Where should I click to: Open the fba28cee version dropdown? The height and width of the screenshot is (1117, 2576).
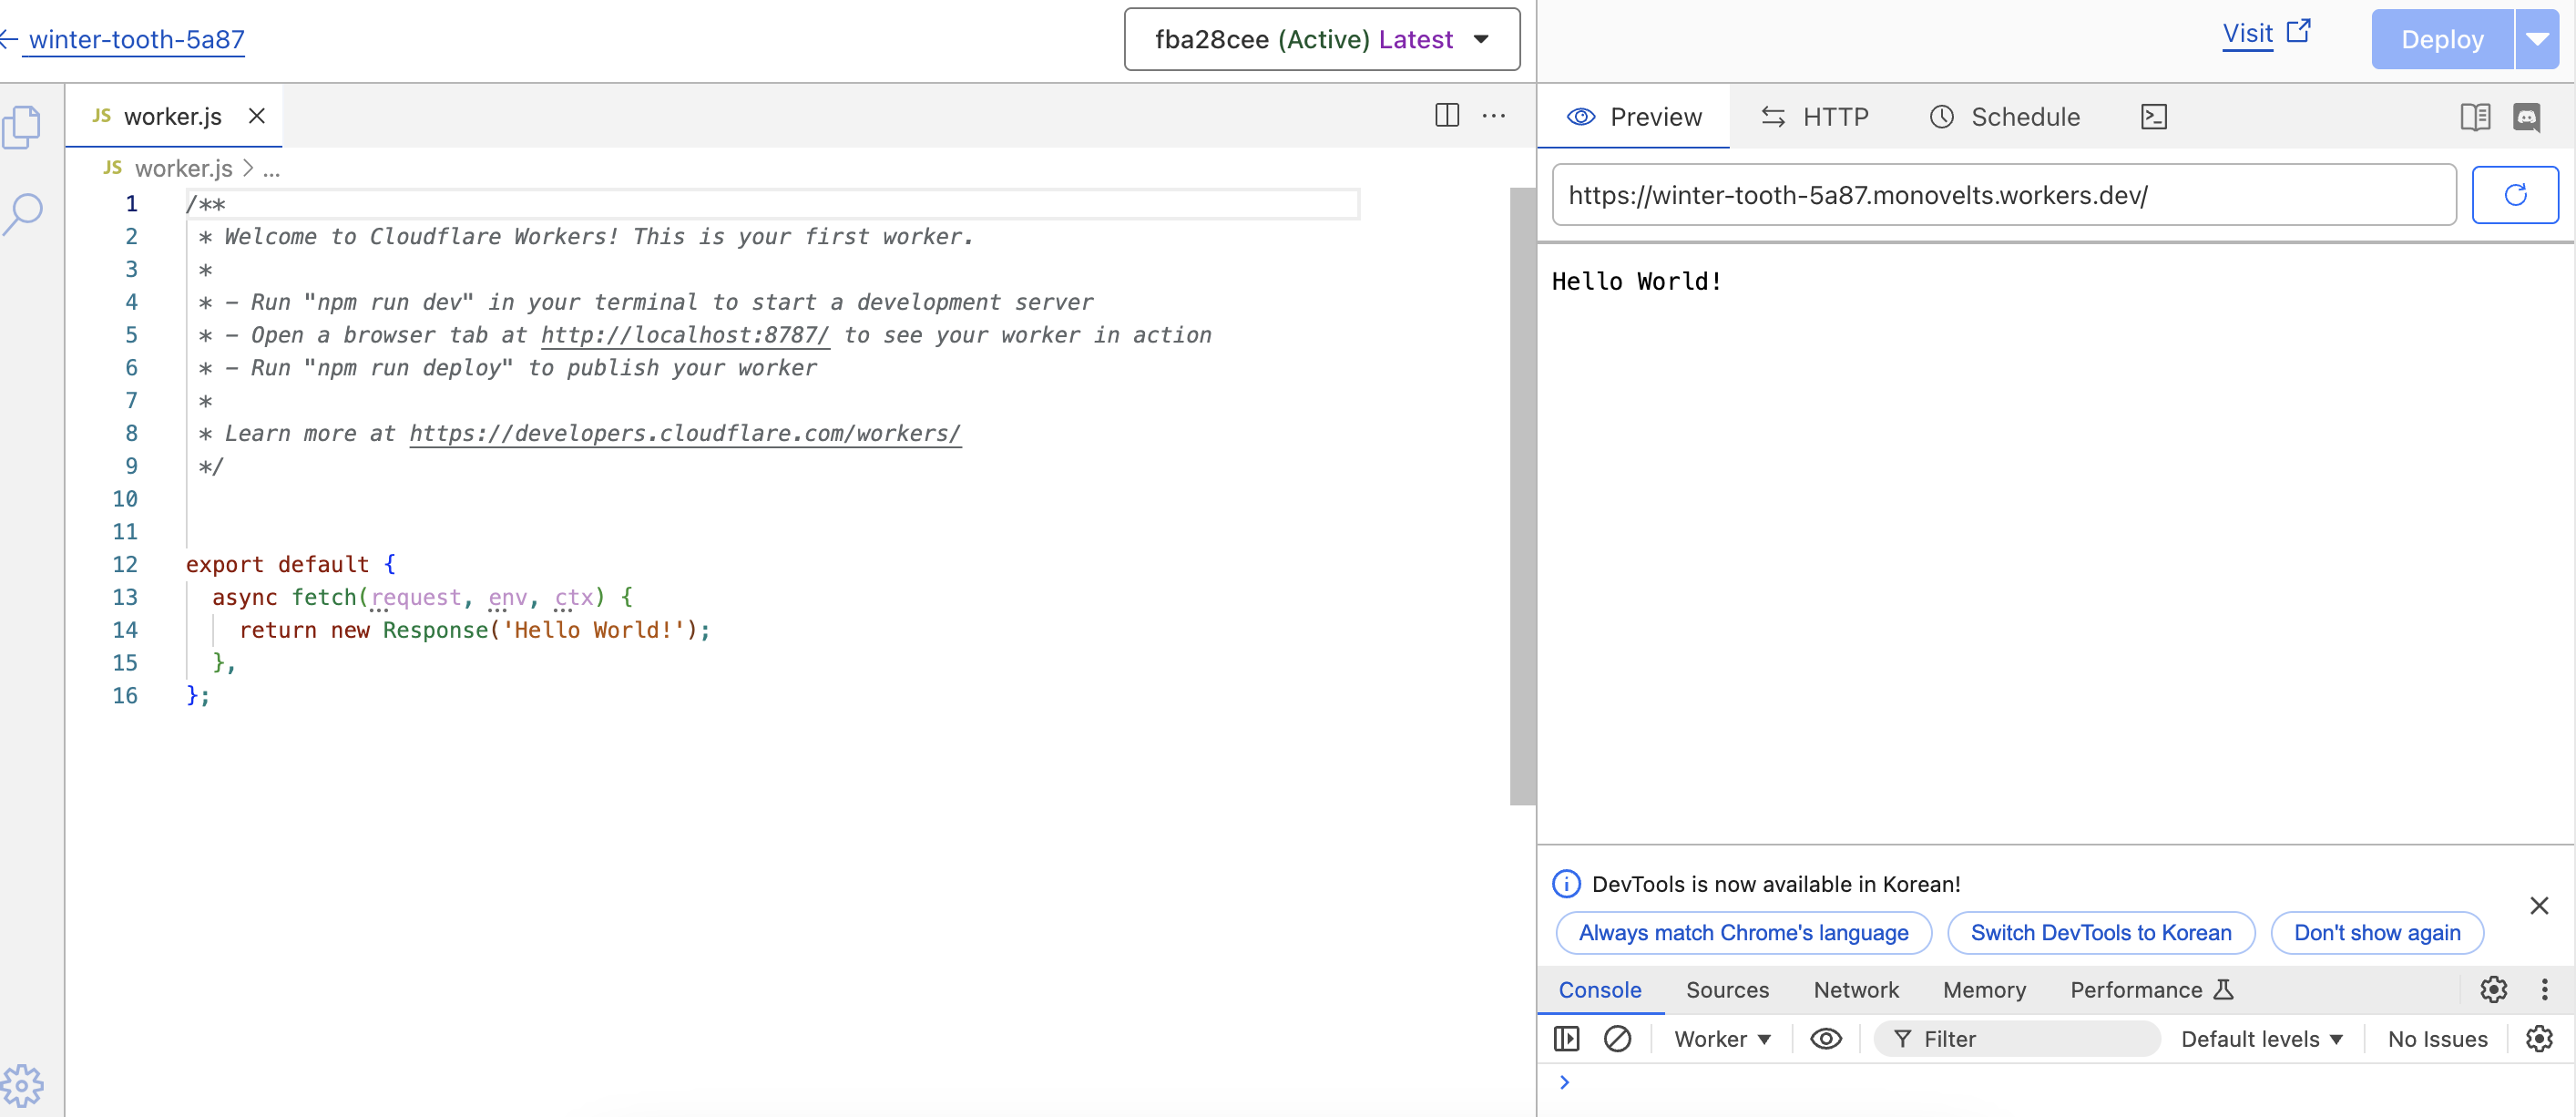(1321, 40)
